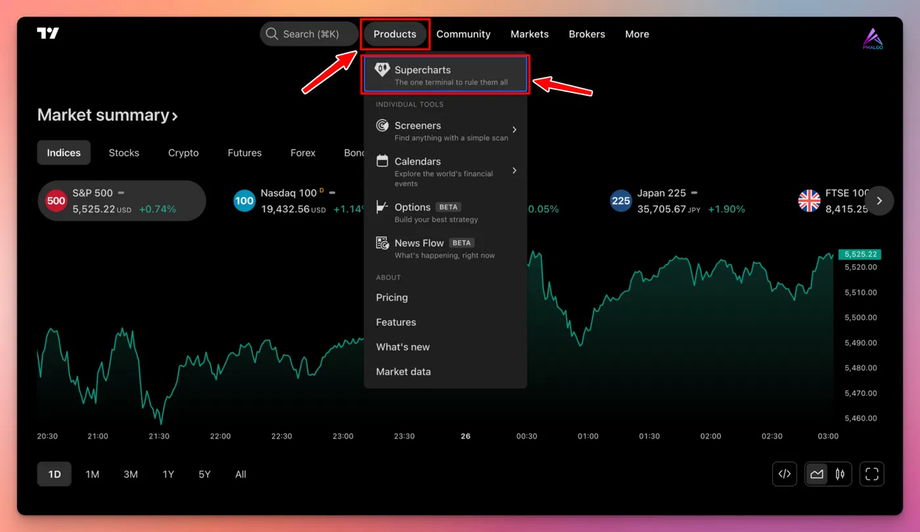Switch to area chart view
The height and width of the screenshot is (532, 920).
coord(817,474)
